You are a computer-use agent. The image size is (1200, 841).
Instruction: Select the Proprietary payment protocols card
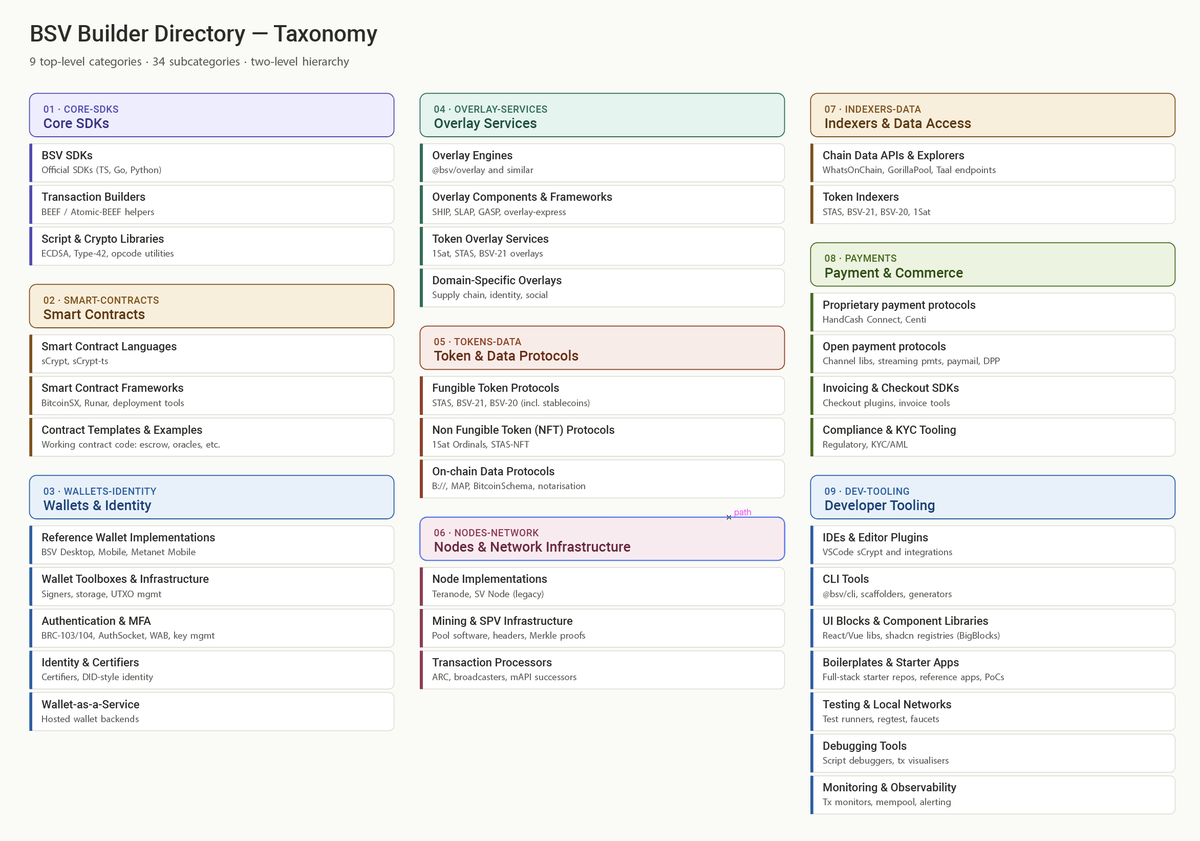(993, 312)
